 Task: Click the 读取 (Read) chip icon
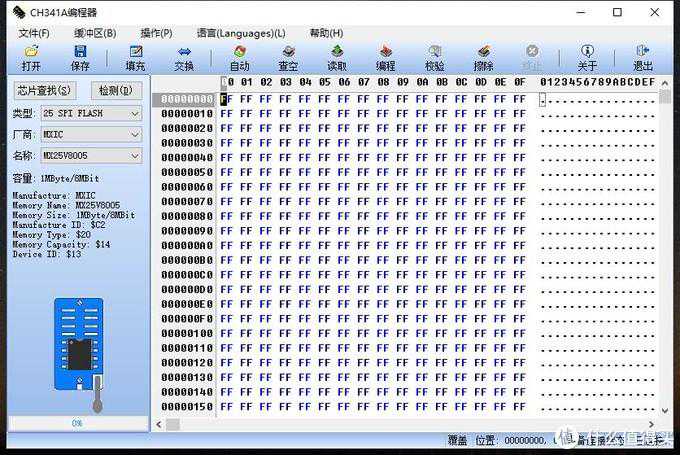point(338,57)
